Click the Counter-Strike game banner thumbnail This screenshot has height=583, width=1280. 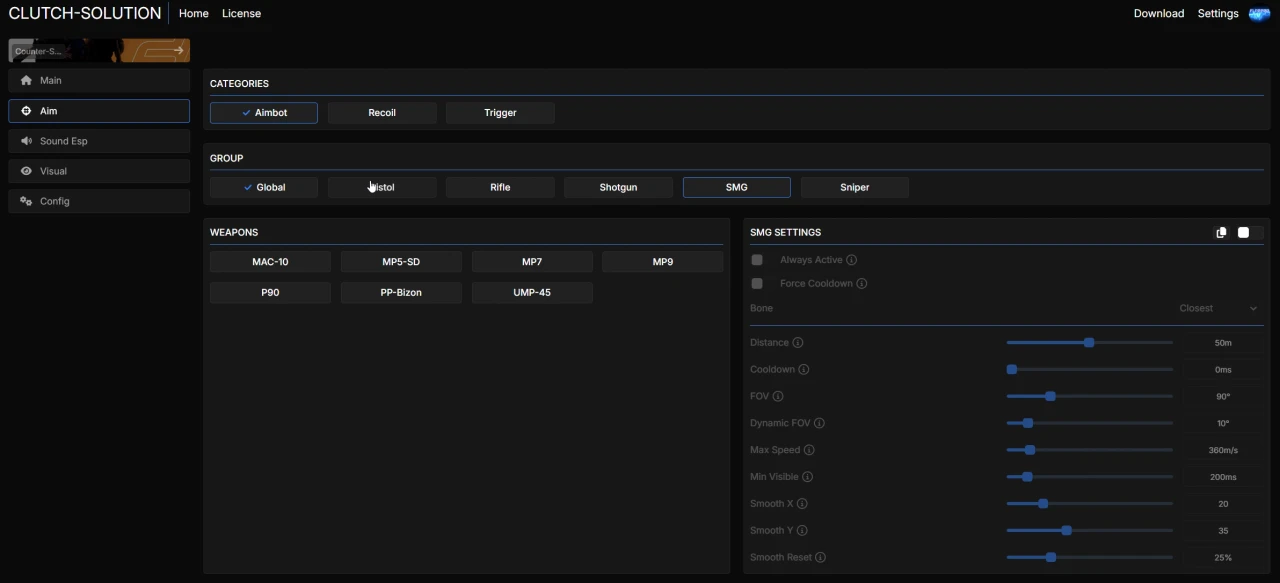click(99, 50)
